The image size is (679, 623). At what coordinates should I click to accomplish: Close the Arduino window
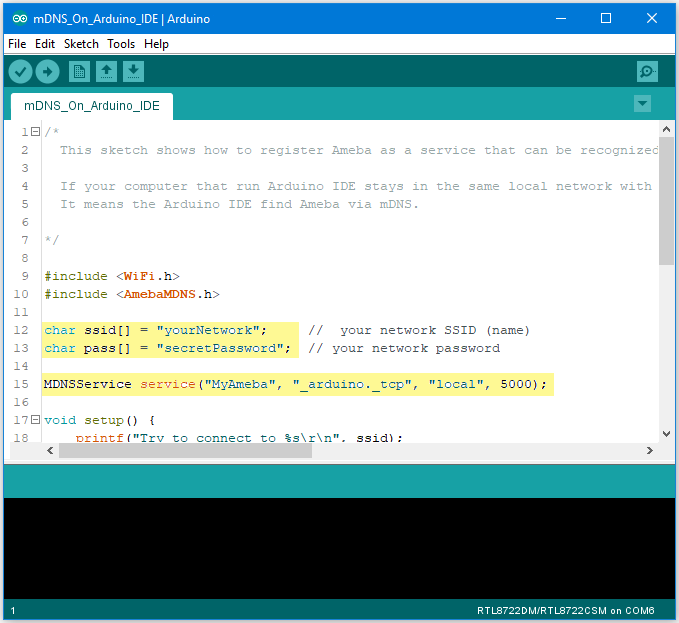pos(652,19)
